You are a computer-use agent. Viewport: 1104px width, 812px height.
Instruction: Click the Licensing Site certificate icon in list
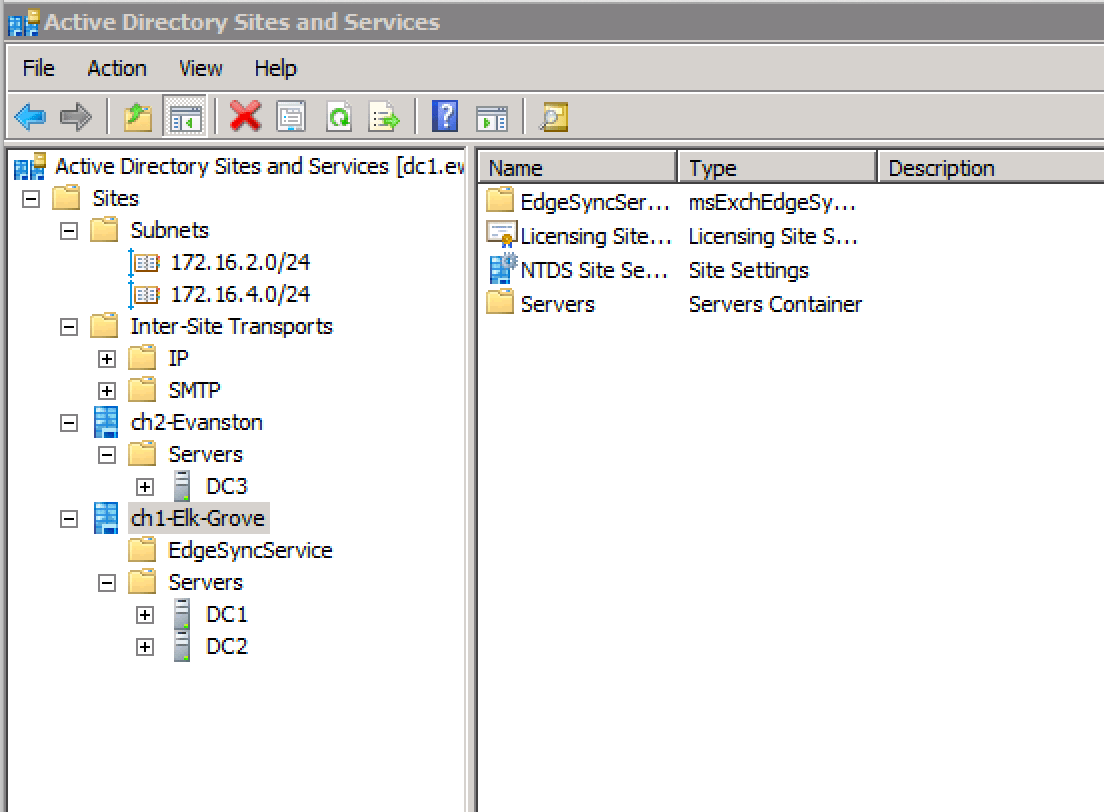coord(501,235)
